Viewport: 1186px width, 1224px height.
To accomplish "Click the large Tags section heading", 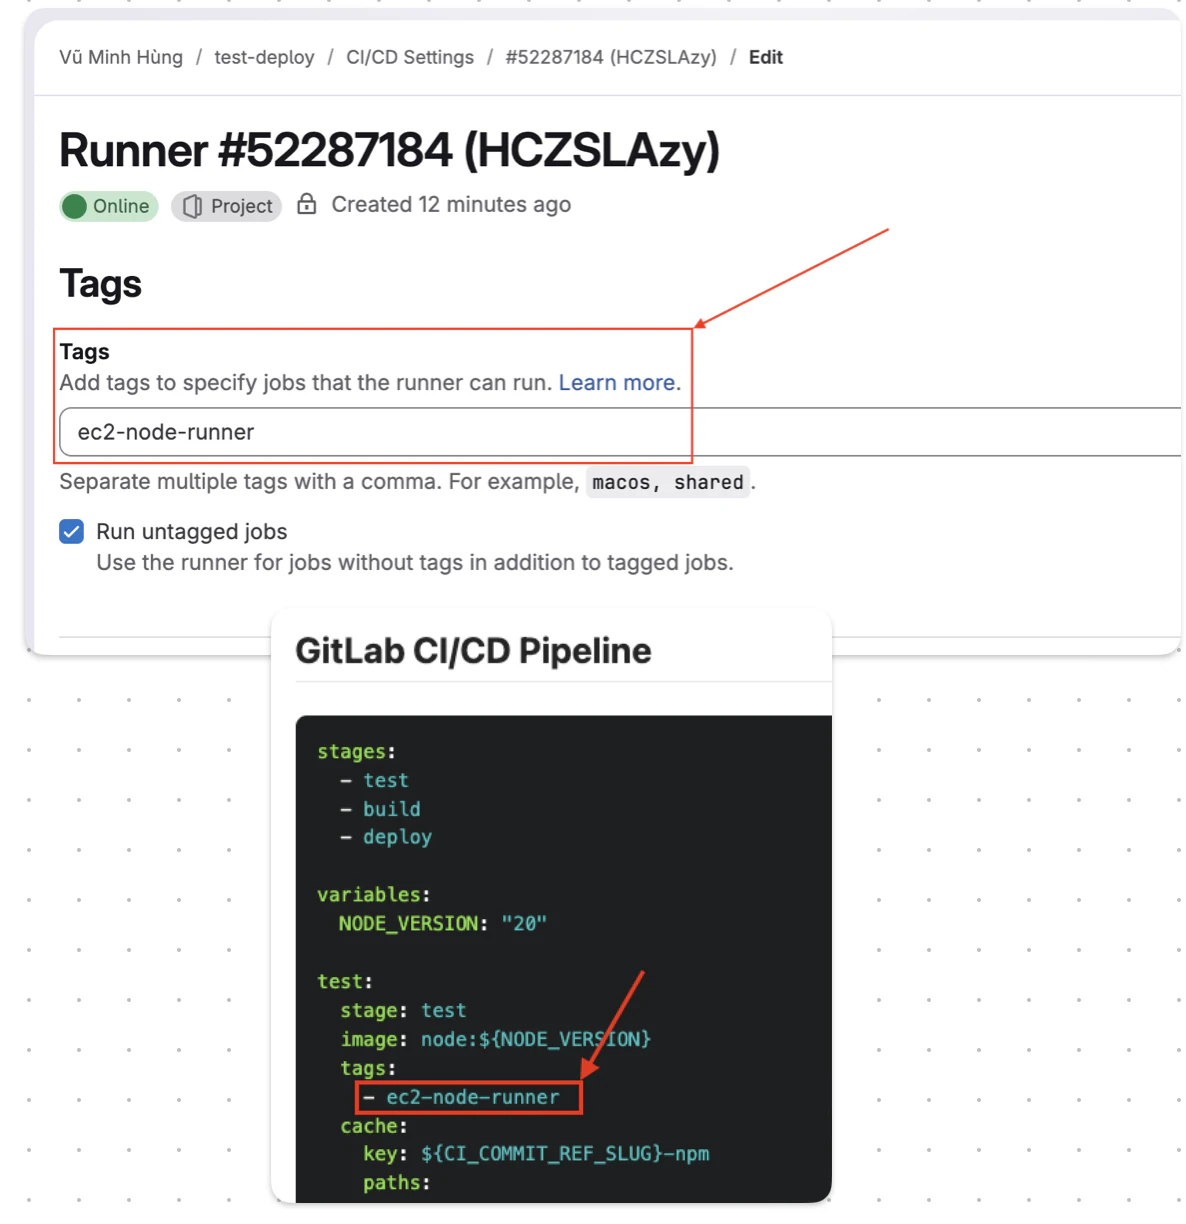I will 100,284.
